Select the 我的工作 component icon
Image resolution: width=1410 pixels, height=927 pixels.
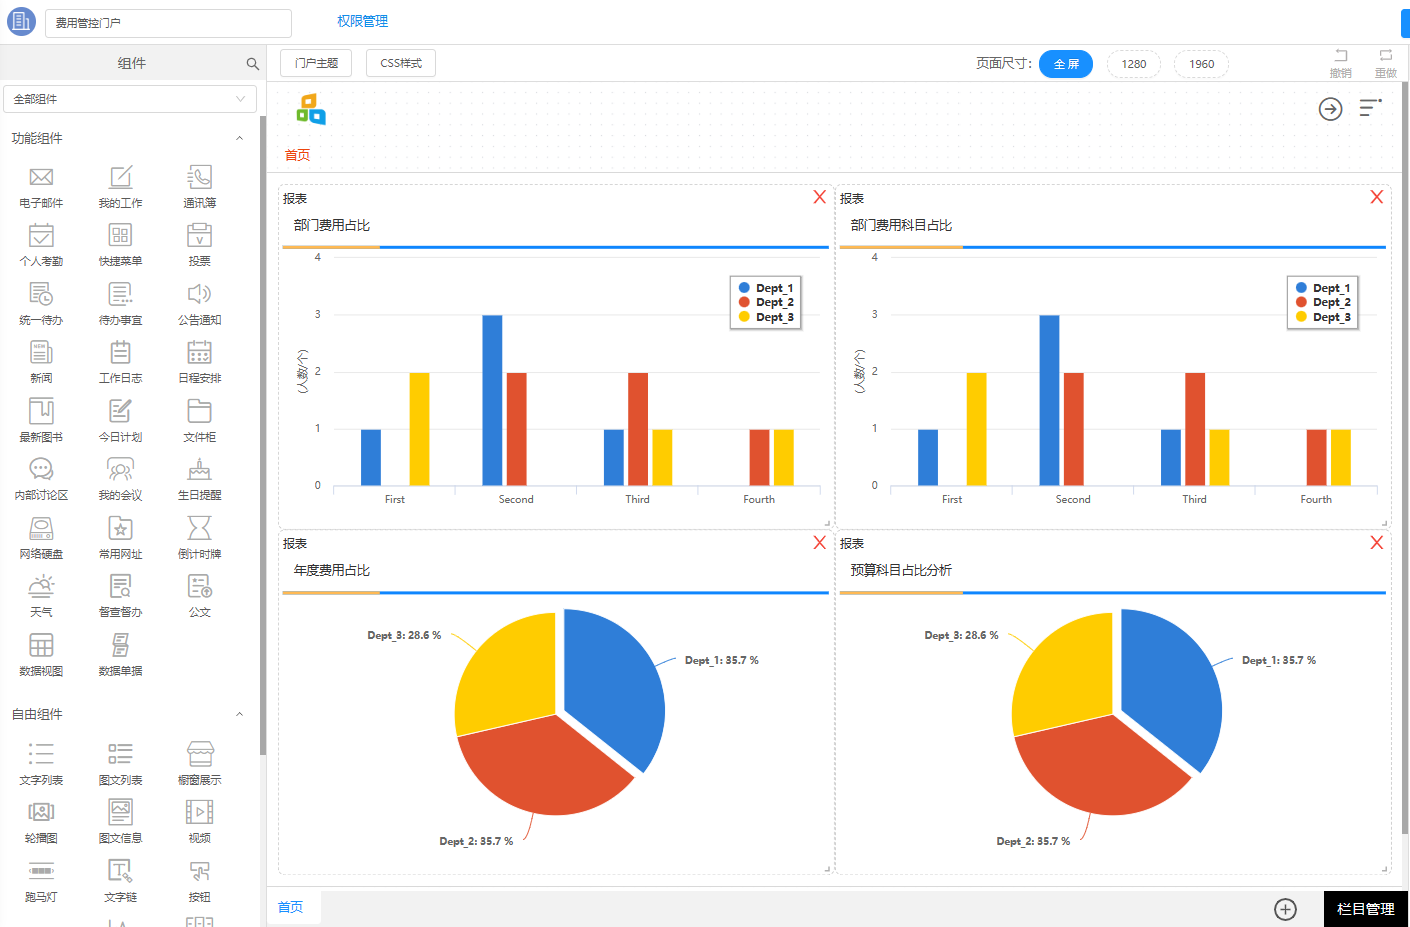[x=120, y=177]
